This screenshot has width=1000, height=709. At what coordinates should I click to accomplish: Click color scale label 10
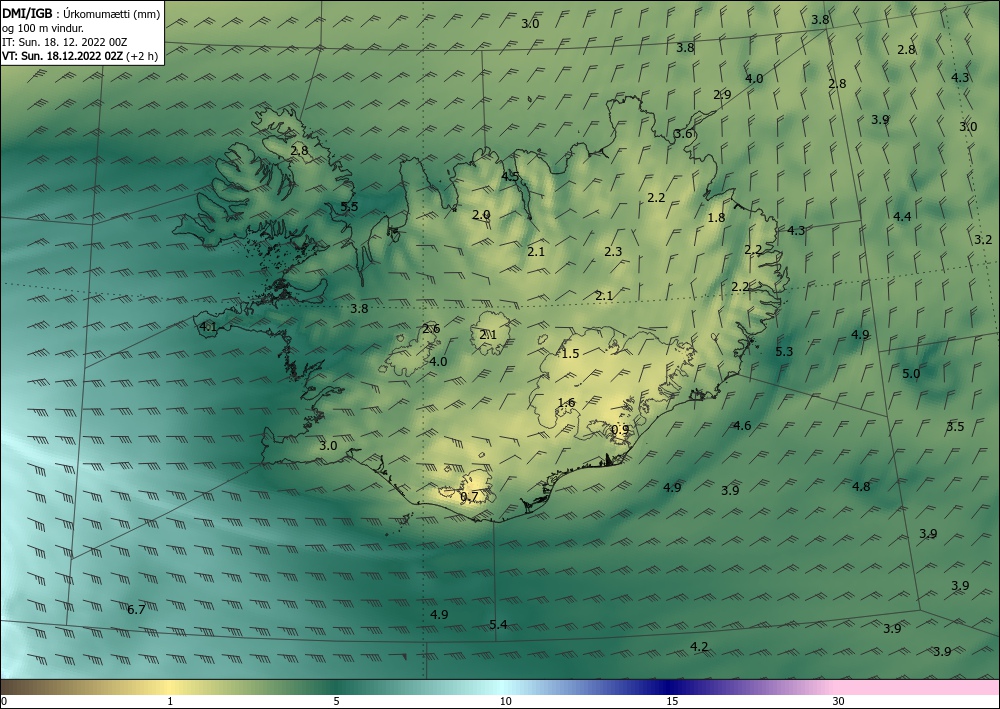pos(505,702)
